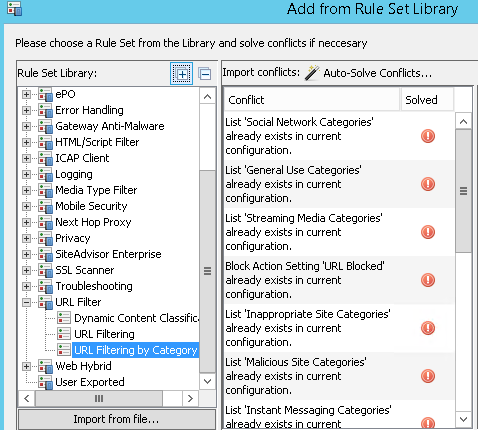This screenshot has width=478, height=430.
Task: Click the Logging rule set icon
Action: (x=45, y=174)
